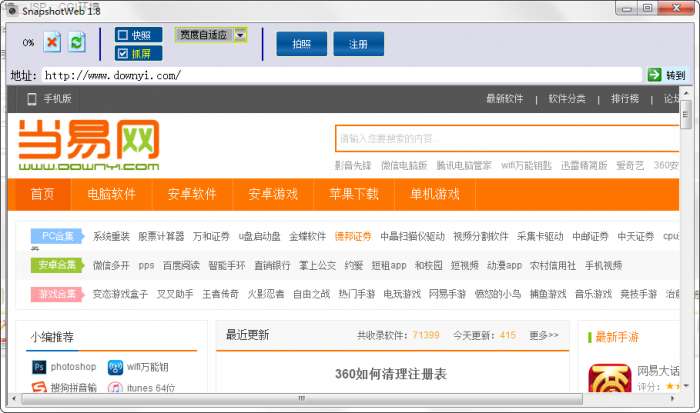Click the address URL input field
Screen dimensions: 700x413
(x=342, y=75)
